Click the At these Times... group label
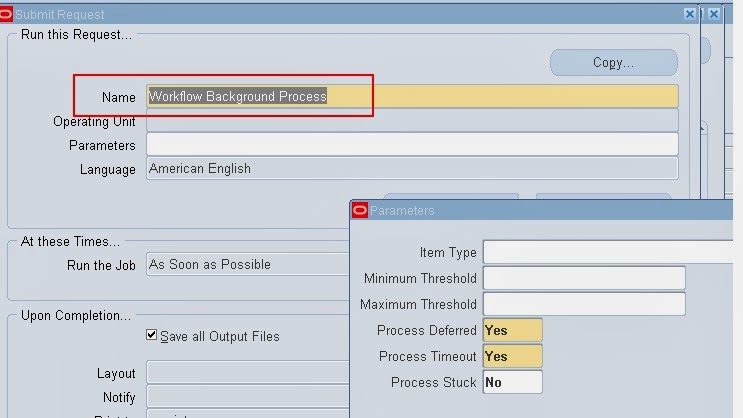The height and width of the screenshot is (418, 743). (x=70, y=242)
